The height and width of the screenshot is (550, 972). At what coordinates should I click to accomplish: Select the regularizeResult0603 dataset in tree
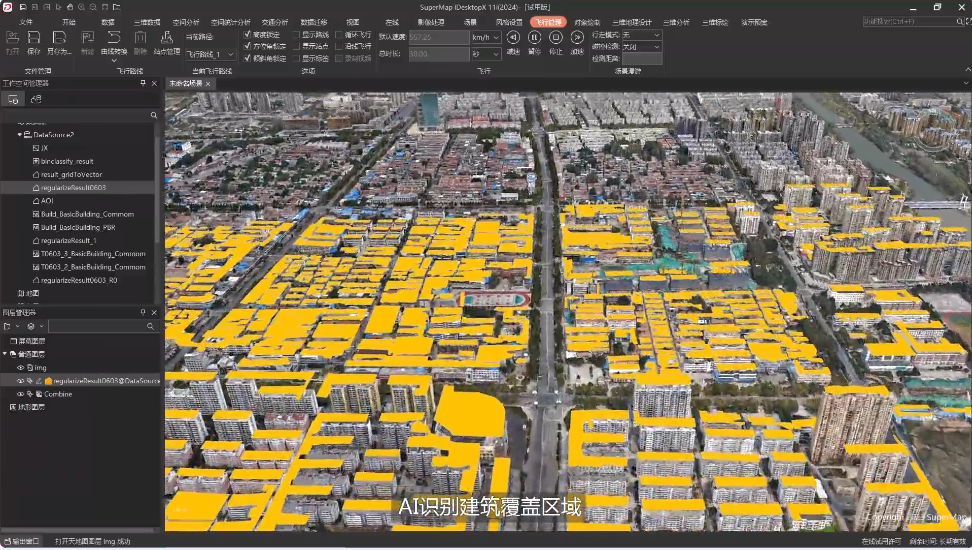pyautogui.click(x=73, y=188)
